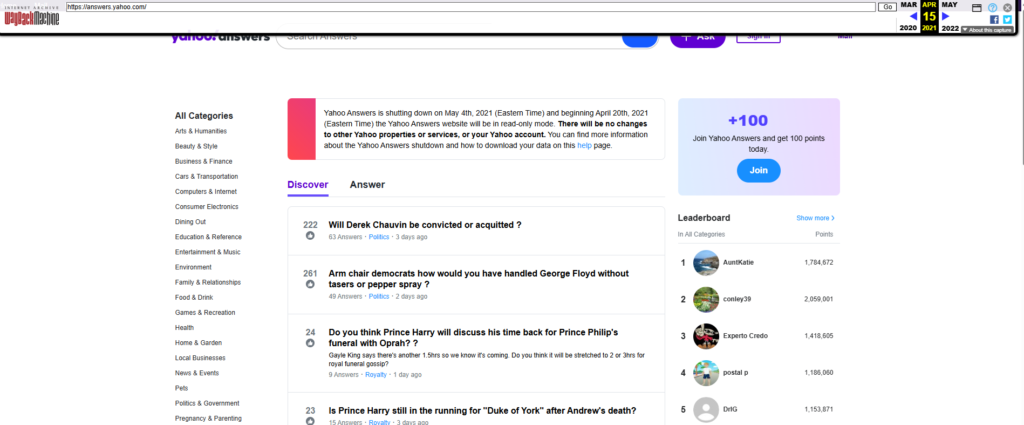Open the Wayback help question-mark icon
The width and height of the screenshot is (1024, 425).
coord(993,8)
